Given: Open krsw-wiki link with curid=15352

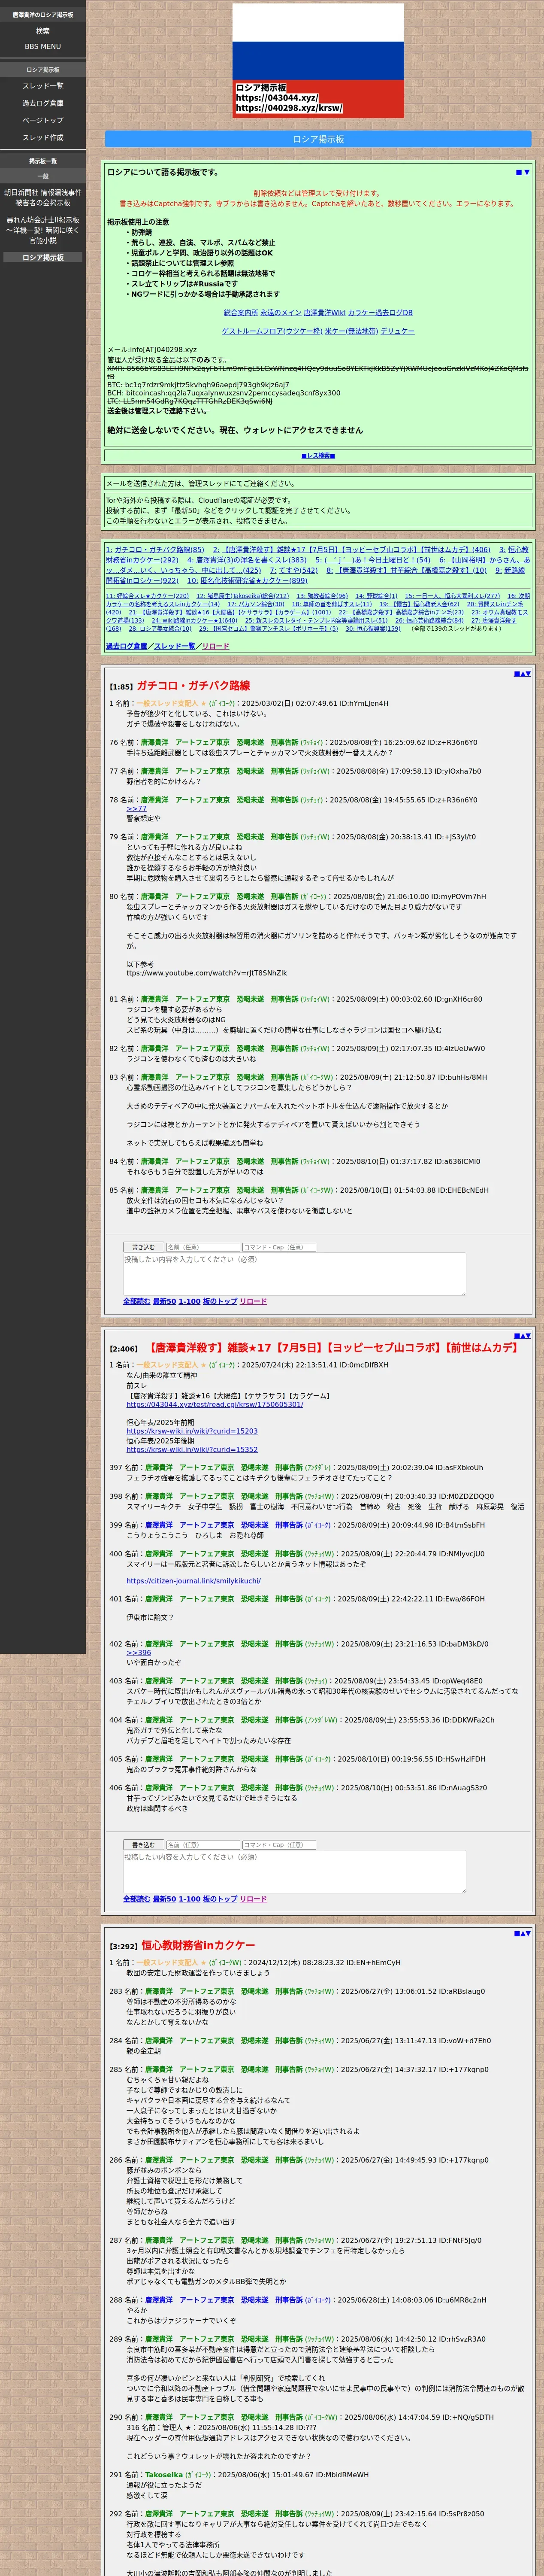Looking at the screenshot, I should pyautogui.click(x=192, y=1449).
